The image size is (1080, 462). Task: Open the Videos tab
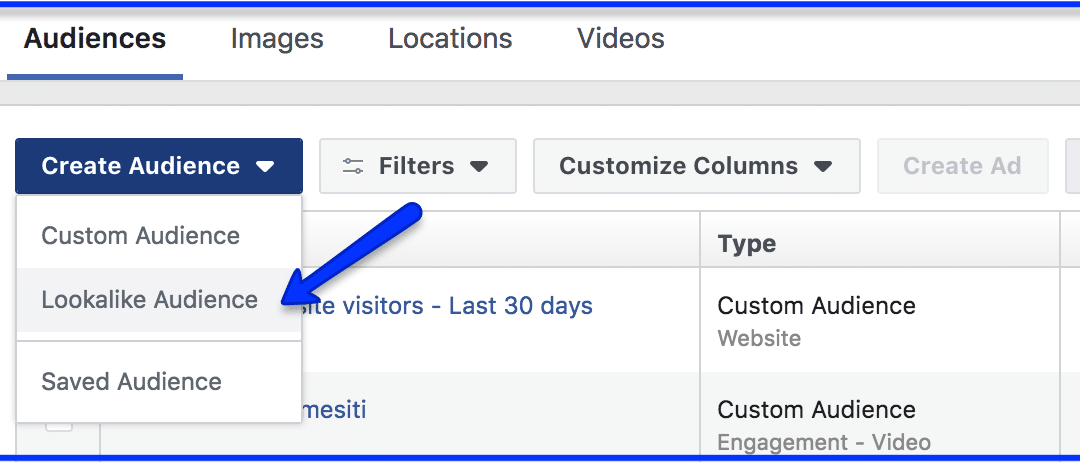click(x=621, y=39)
